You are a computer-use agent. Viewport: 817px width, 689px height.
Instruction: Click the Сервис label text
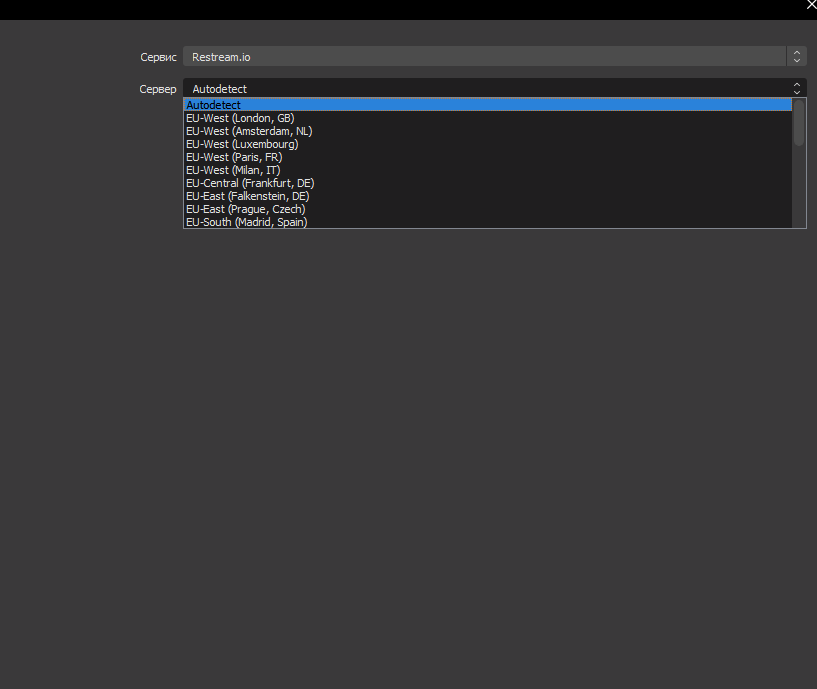point(158,57)
